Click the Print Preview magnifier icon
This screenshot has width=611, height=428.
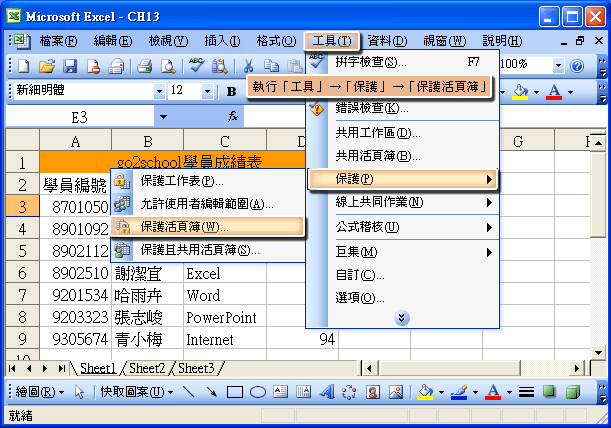(x=168, y=66)
